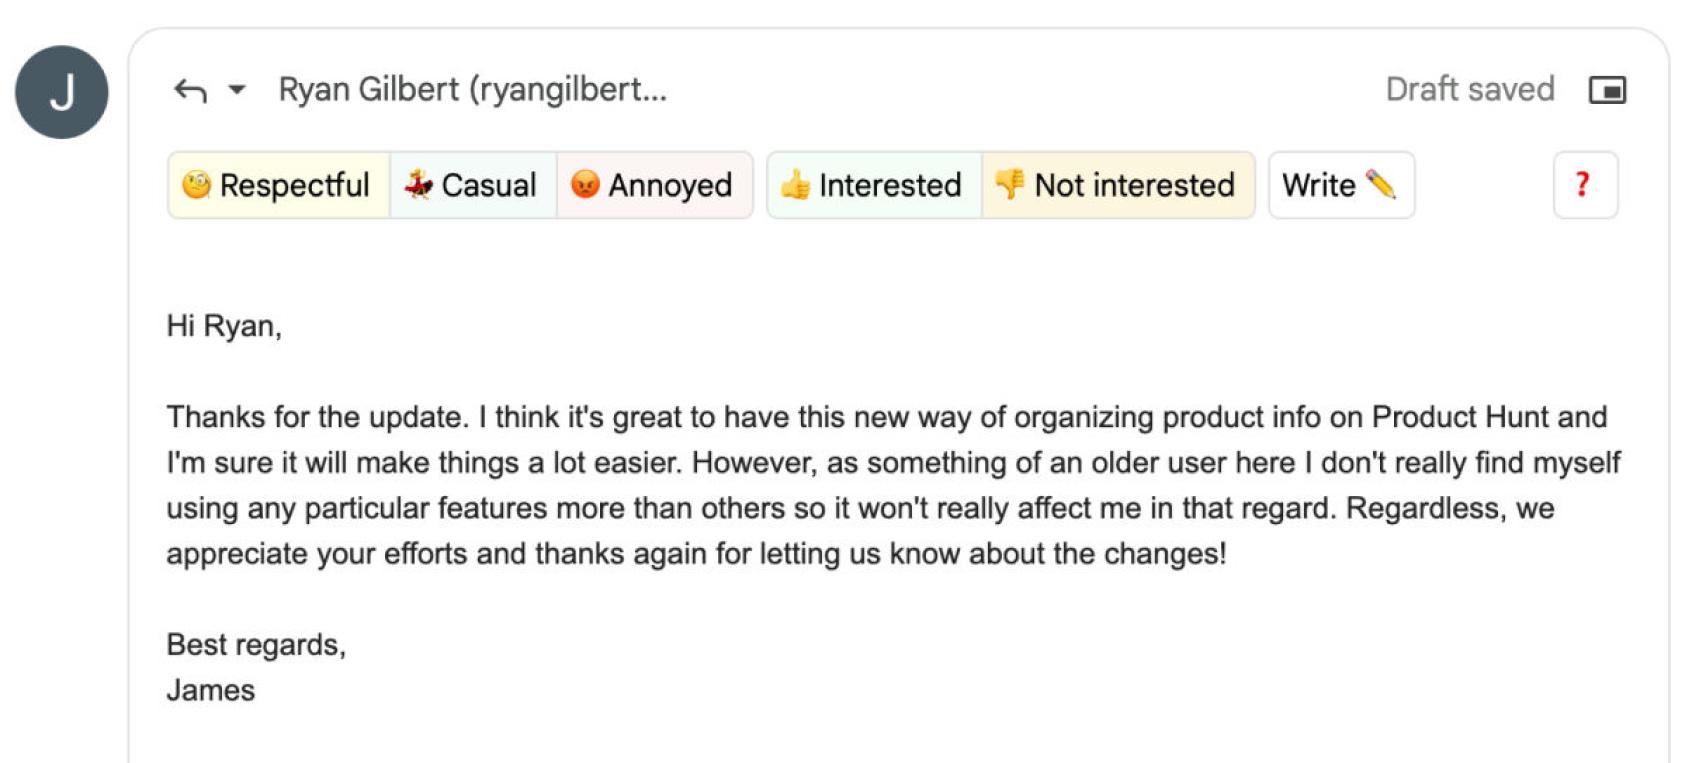1706x763 pixels.
Task: Select the Respectful tone option
Action: (278, 185)
